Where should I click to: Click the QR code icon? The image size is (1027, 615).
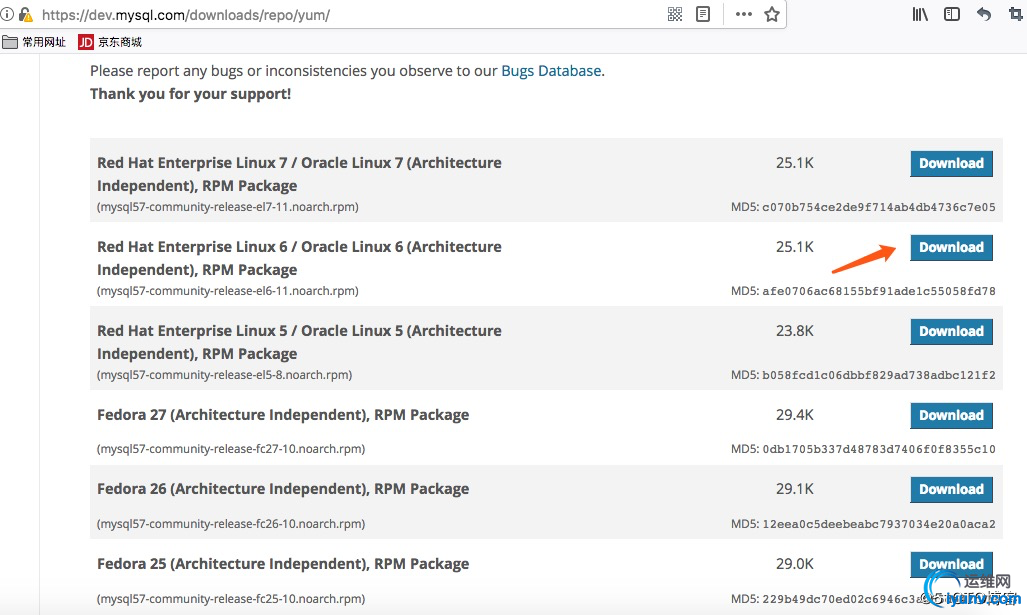(x=675, y=14)
